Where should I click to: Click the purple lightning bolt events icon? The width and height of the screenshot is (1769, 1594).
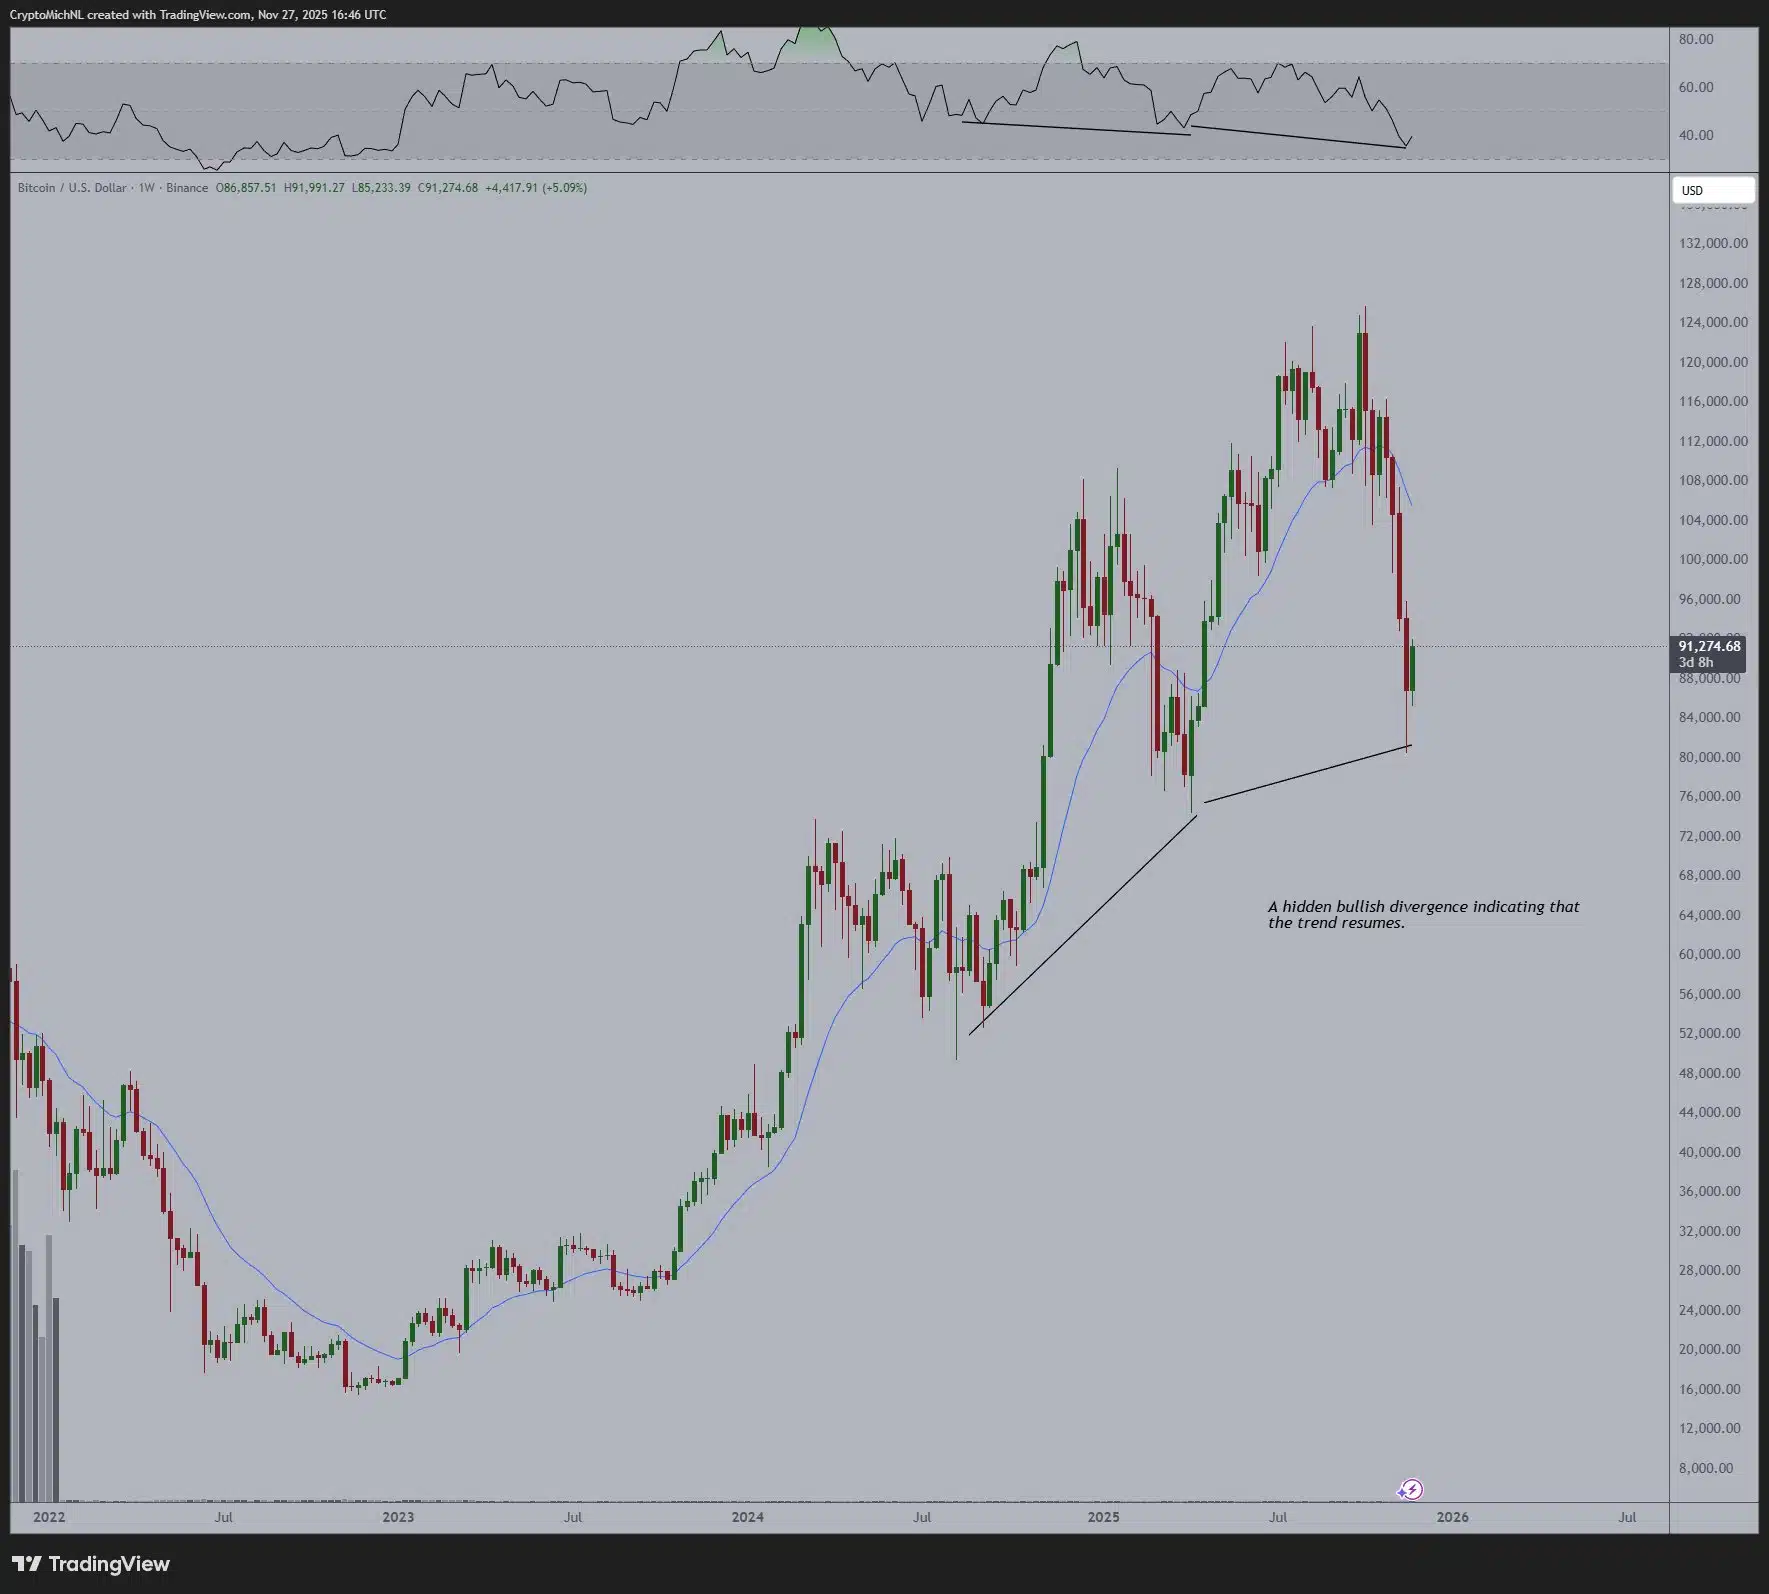pyautogui.click(x=1410, y=1490)
